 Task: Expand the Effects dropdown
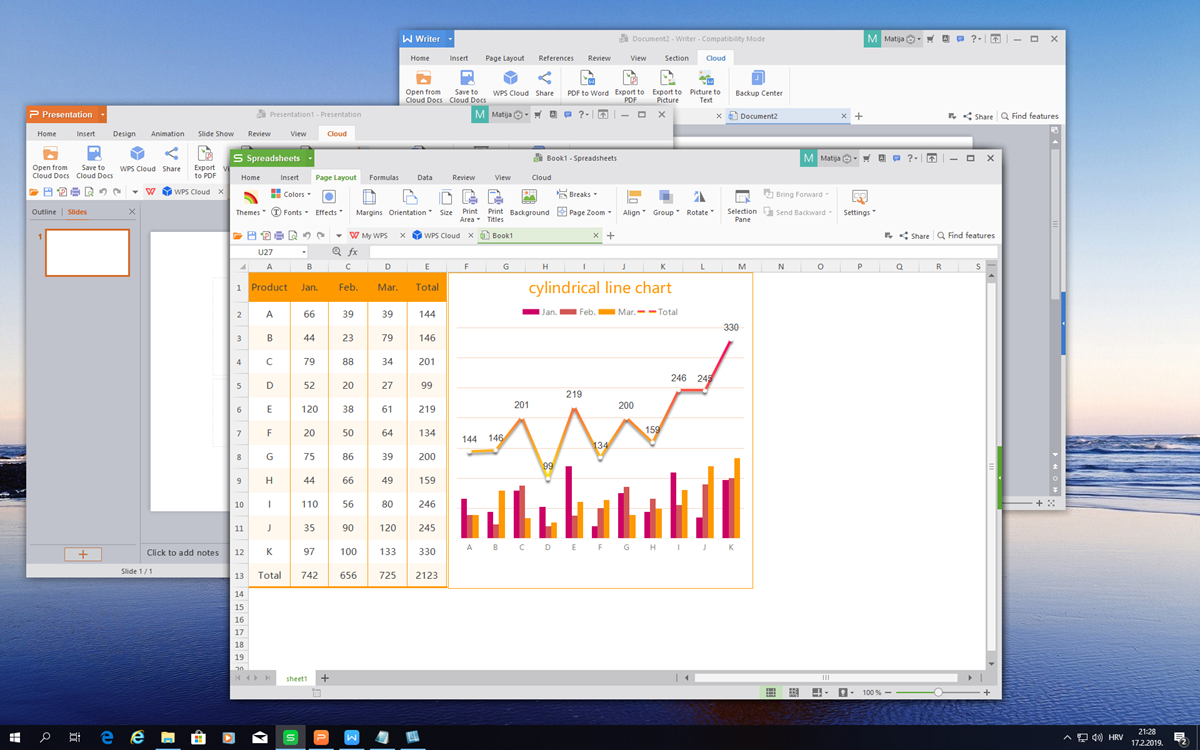(x=328, y=203)
